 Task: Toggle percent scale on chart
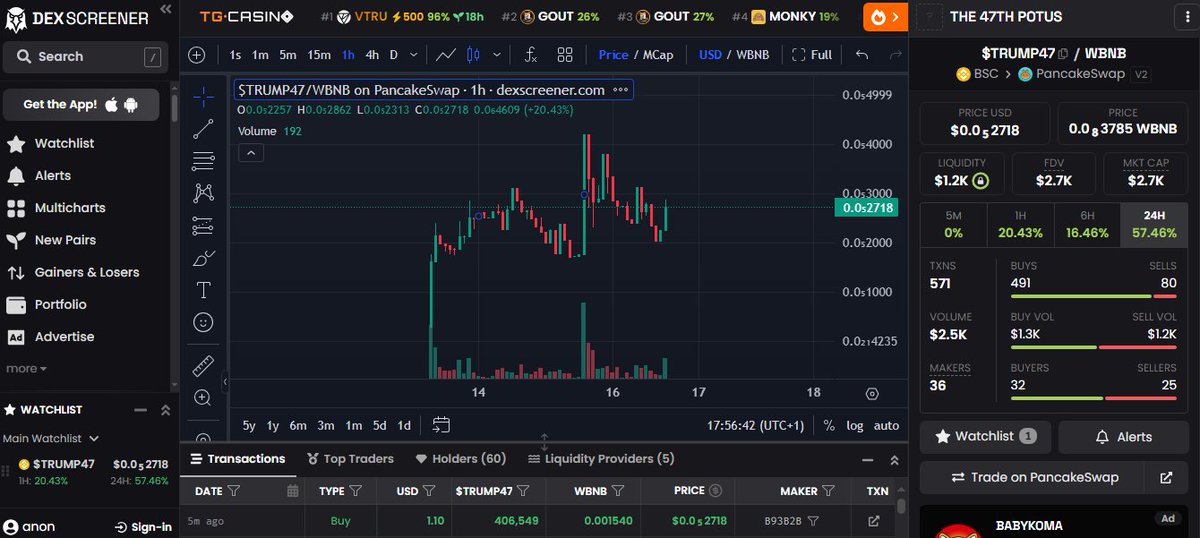[829, 425]
